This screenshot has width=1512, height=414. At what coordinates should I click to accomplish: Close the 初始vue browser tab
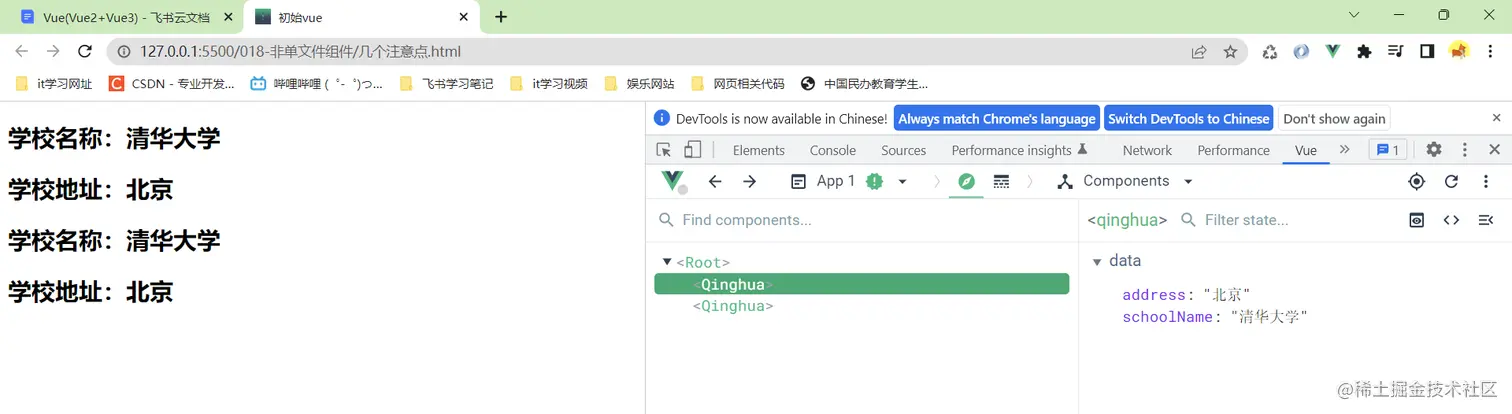point(463,17)
